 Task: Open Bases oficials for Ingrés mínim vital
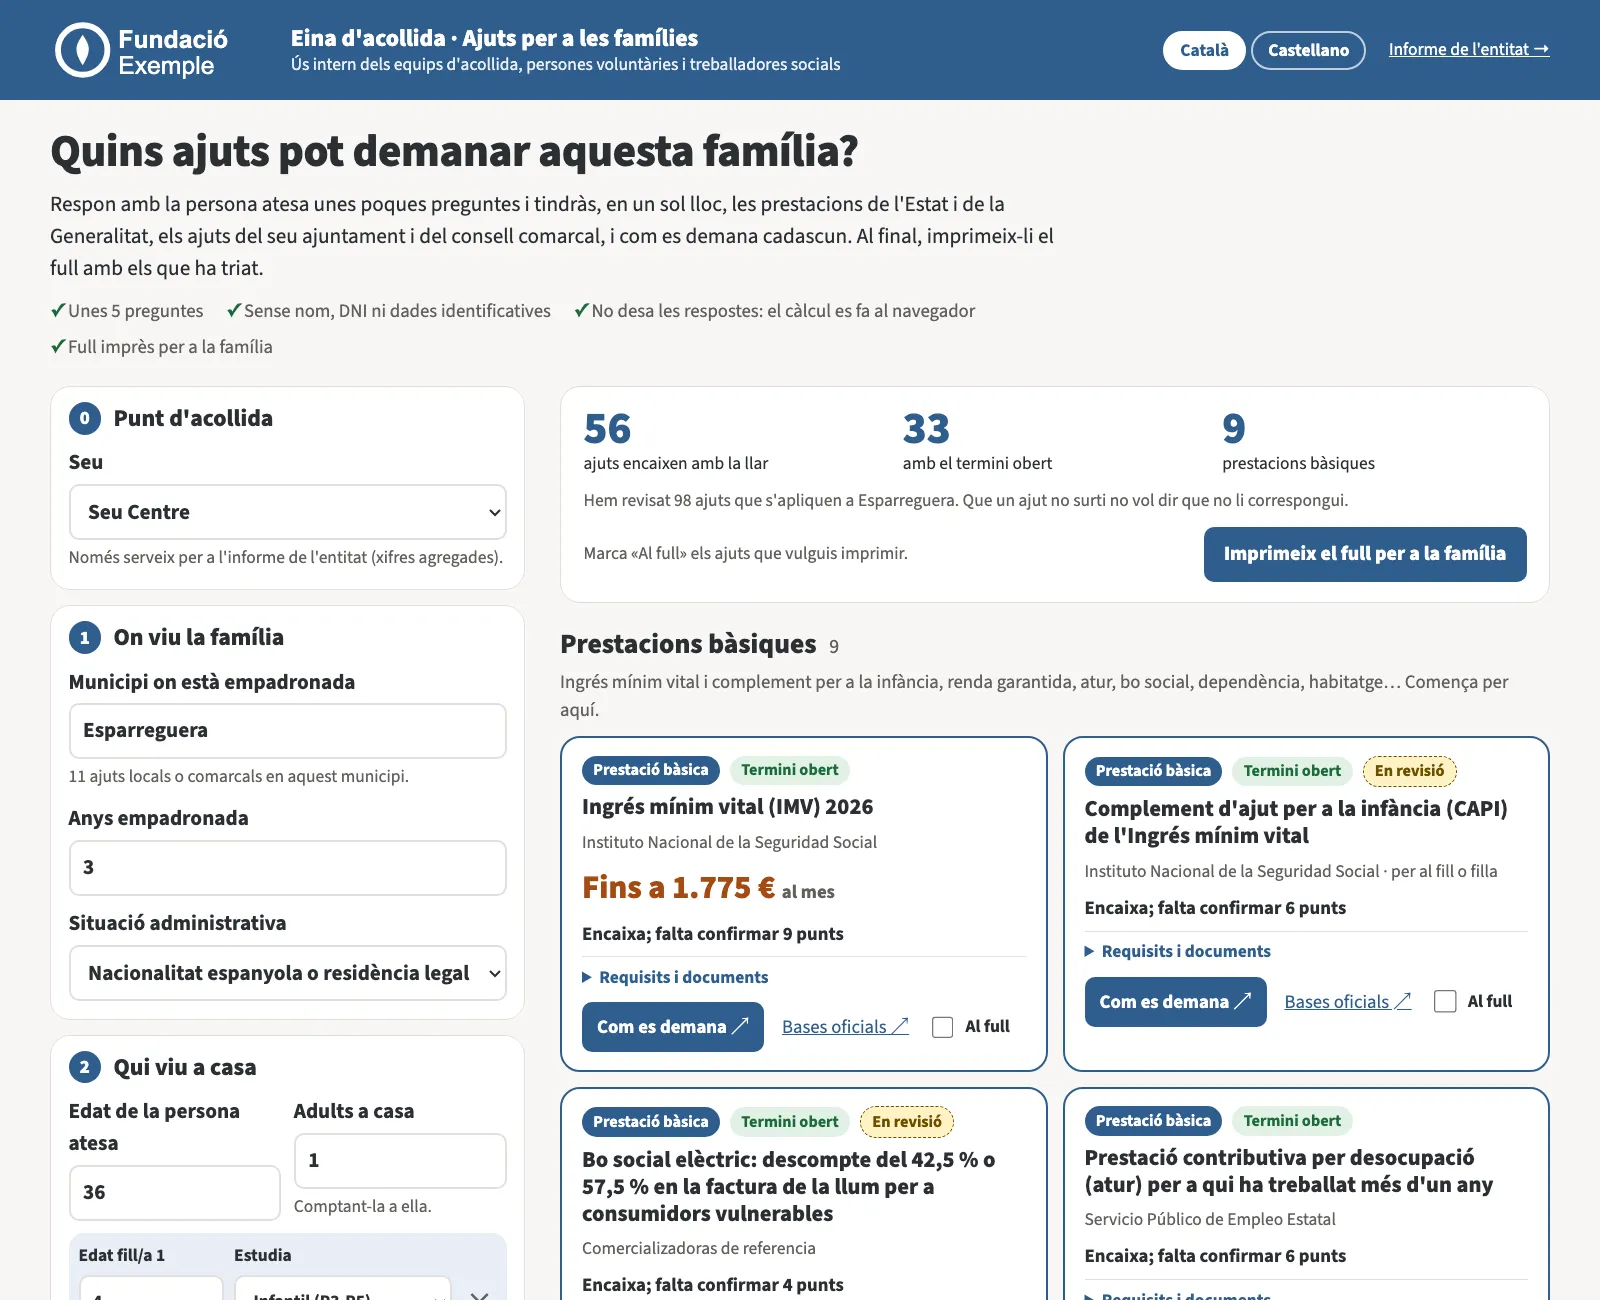pos(845,1027)
